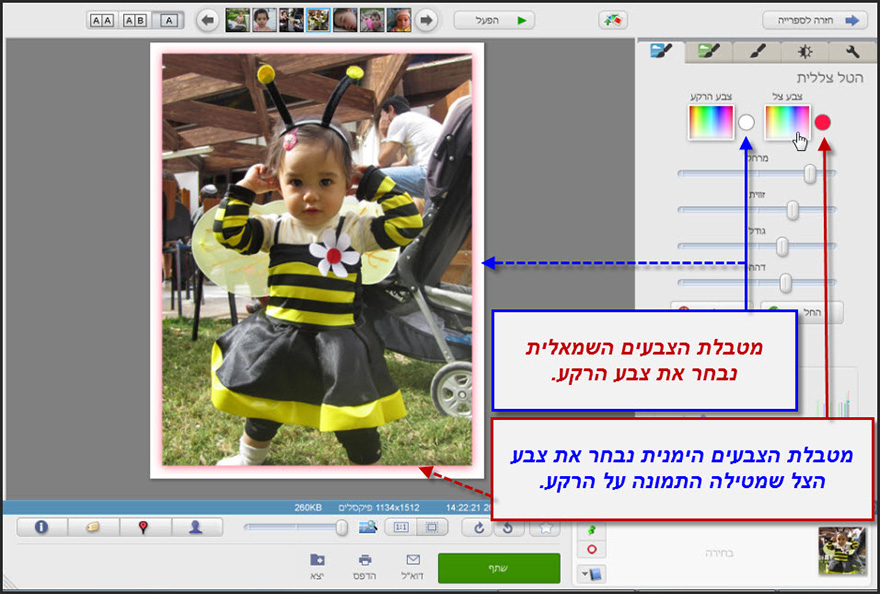The height and width of the screenshot is (594, 880).
Task: Mark the photo as favorite with star icon
Action: (x=544, y=529)
